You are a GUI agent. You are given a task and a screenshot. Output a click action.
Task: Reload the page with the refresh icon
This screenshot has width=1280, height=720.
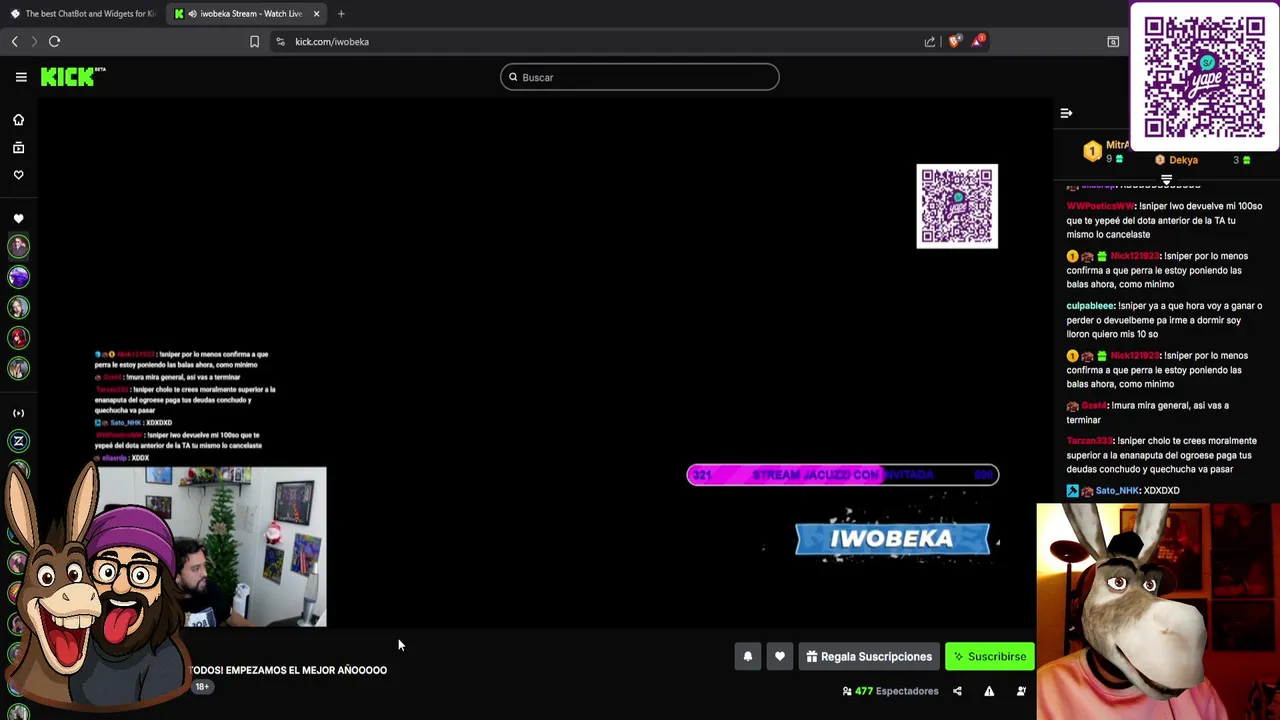coord(55,41)
